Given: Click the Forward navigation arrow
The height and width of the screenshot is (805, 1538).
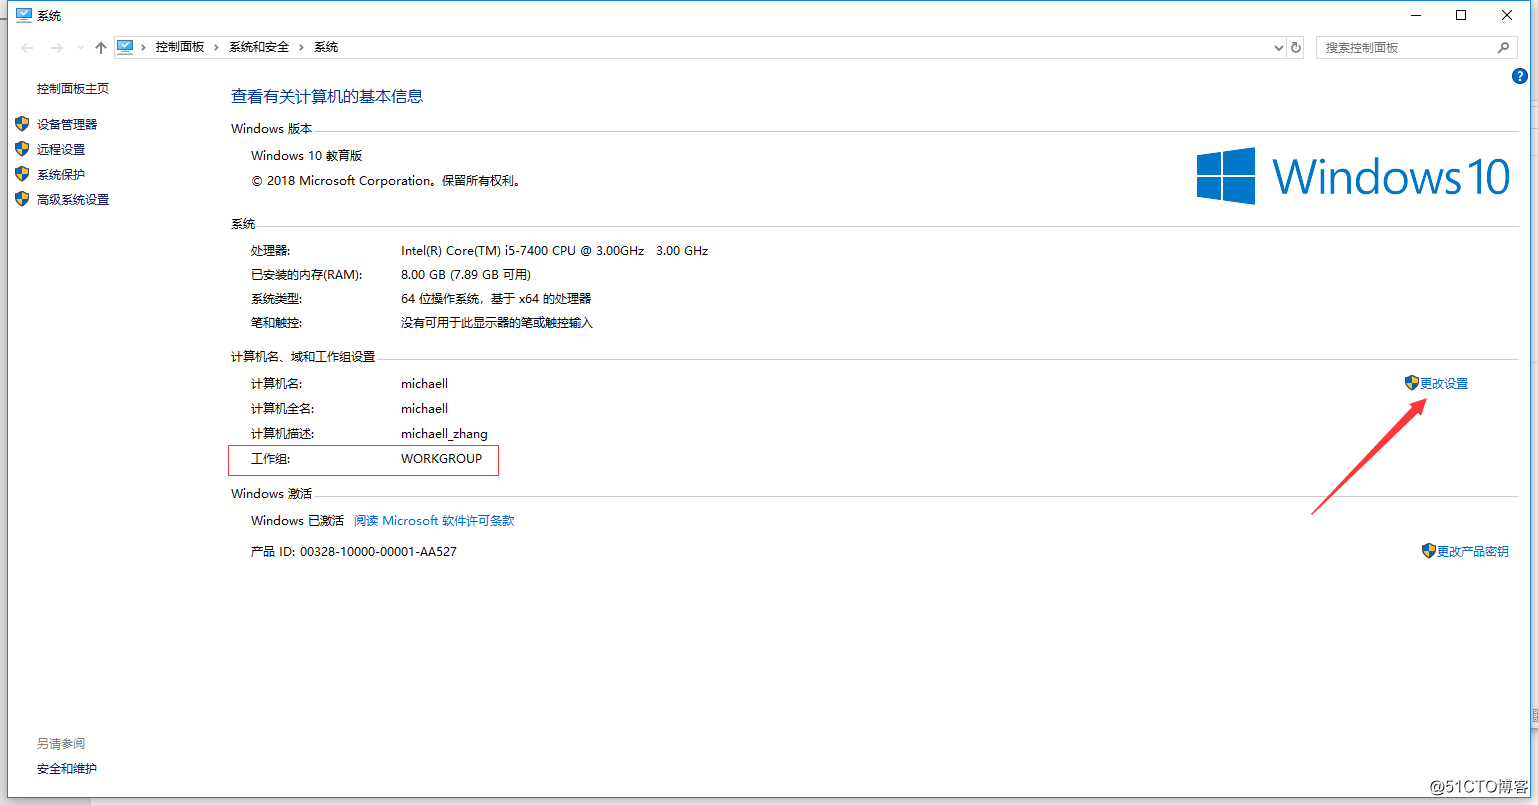Looking at the screenshot, I should 57,48.
